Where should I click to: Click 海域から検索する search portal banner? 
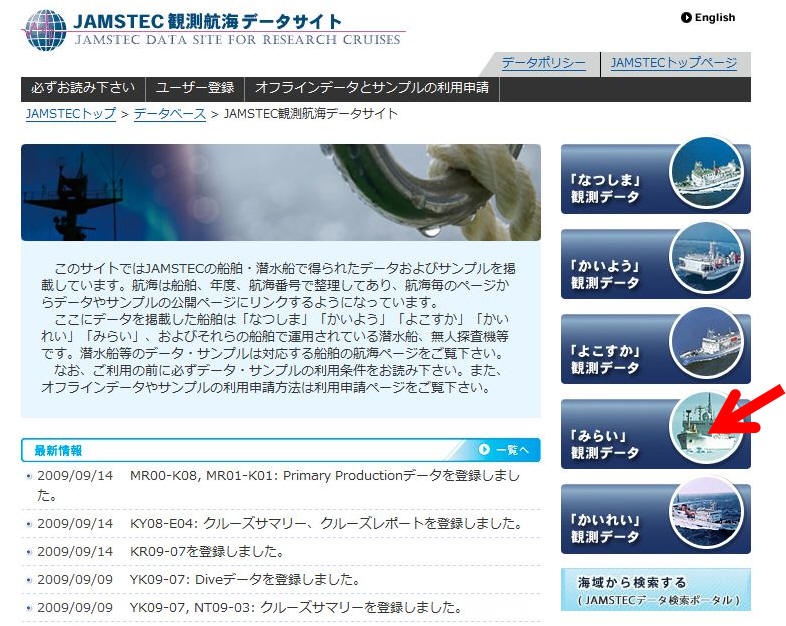[x=655, y=590]
